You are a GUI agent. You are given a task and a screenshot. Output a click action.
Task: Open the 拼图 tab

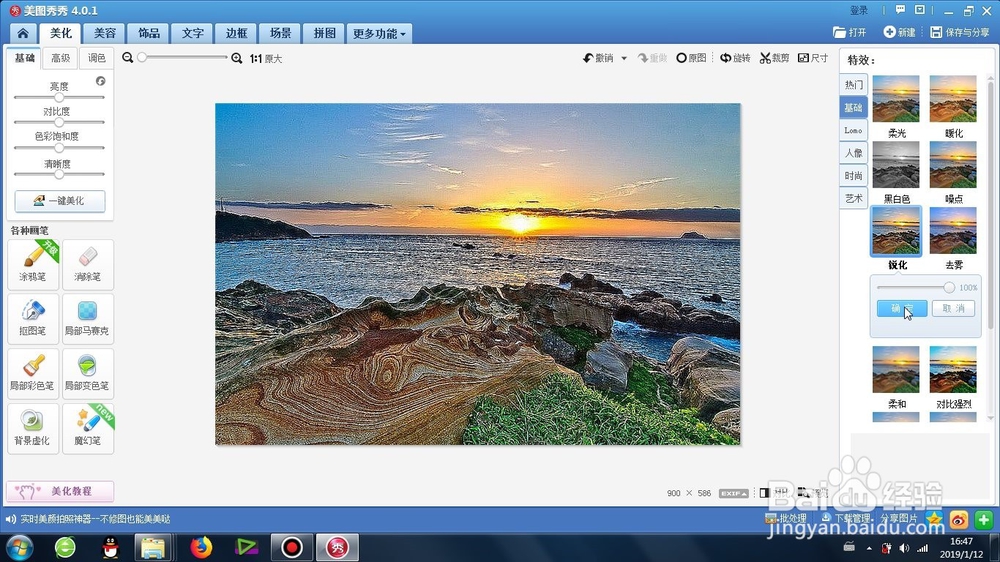coord(325,33)
